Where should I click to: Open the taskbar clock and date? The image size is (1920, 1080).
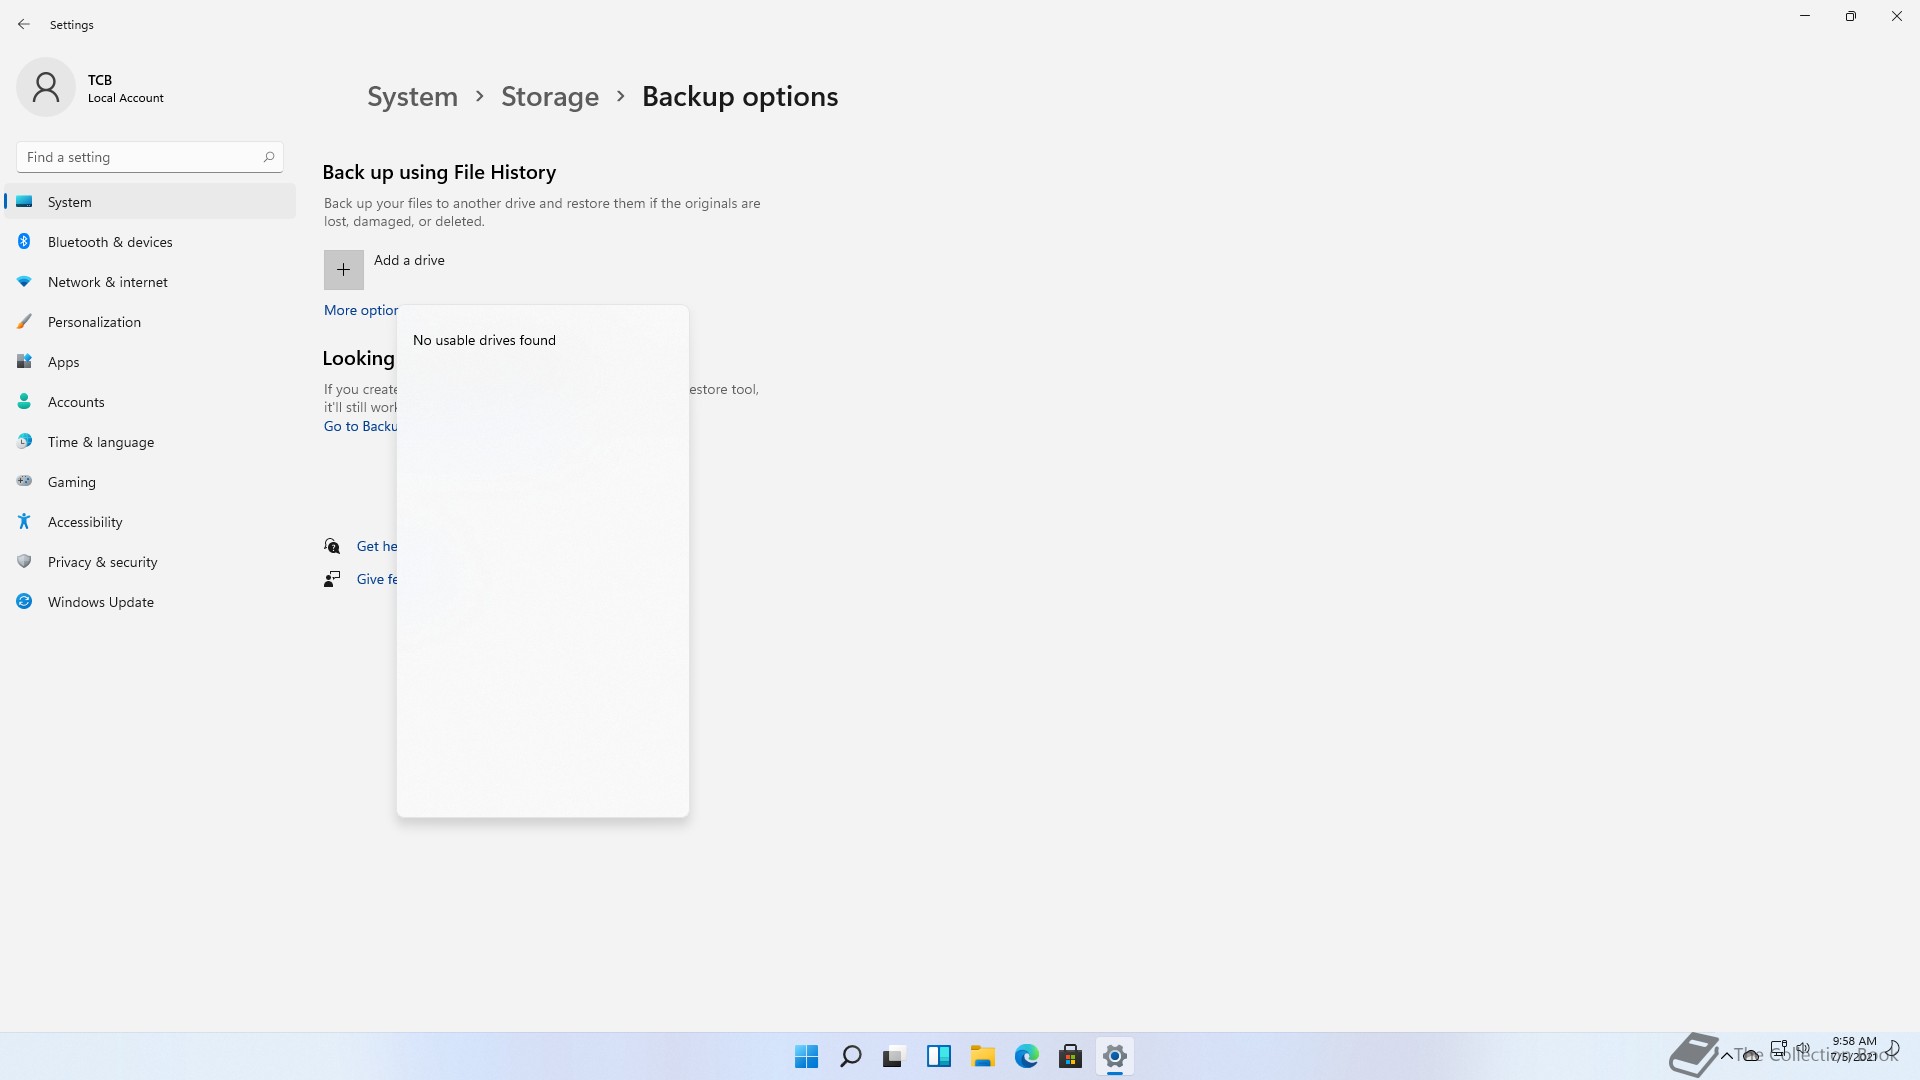pyautogui.click(x=1854, y=1049)
